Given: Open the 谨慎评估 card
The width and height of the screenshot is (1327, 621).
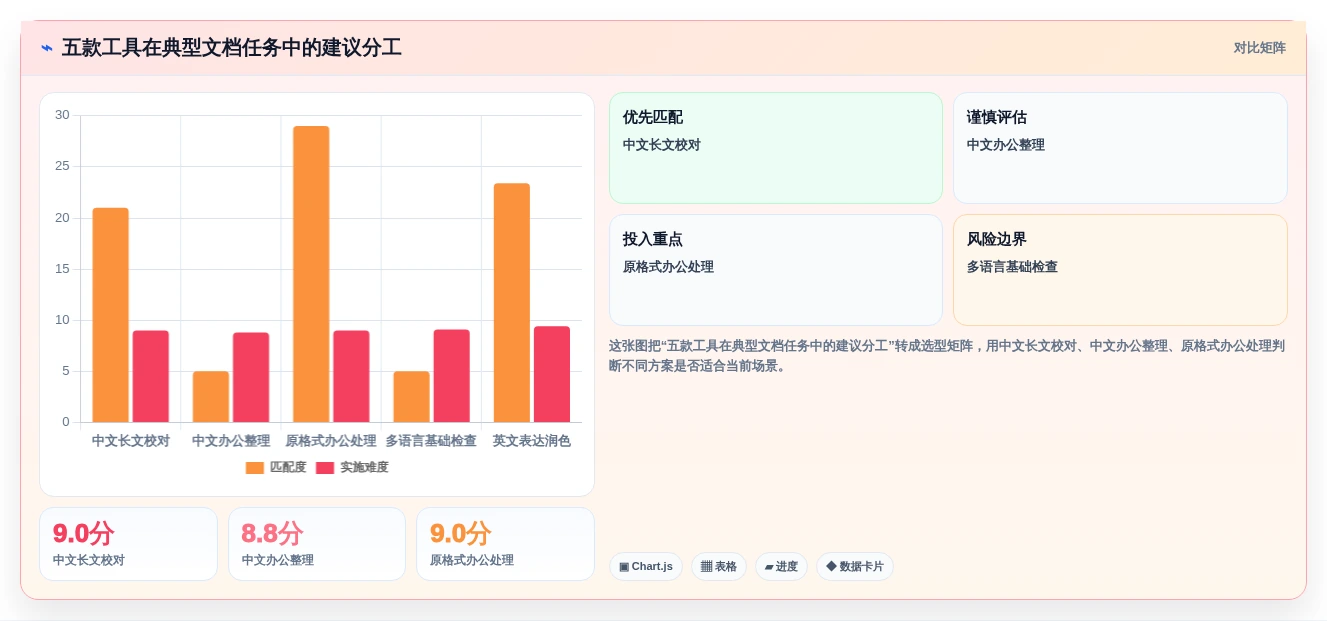Looking at the screenshot, I should 1120,148.
